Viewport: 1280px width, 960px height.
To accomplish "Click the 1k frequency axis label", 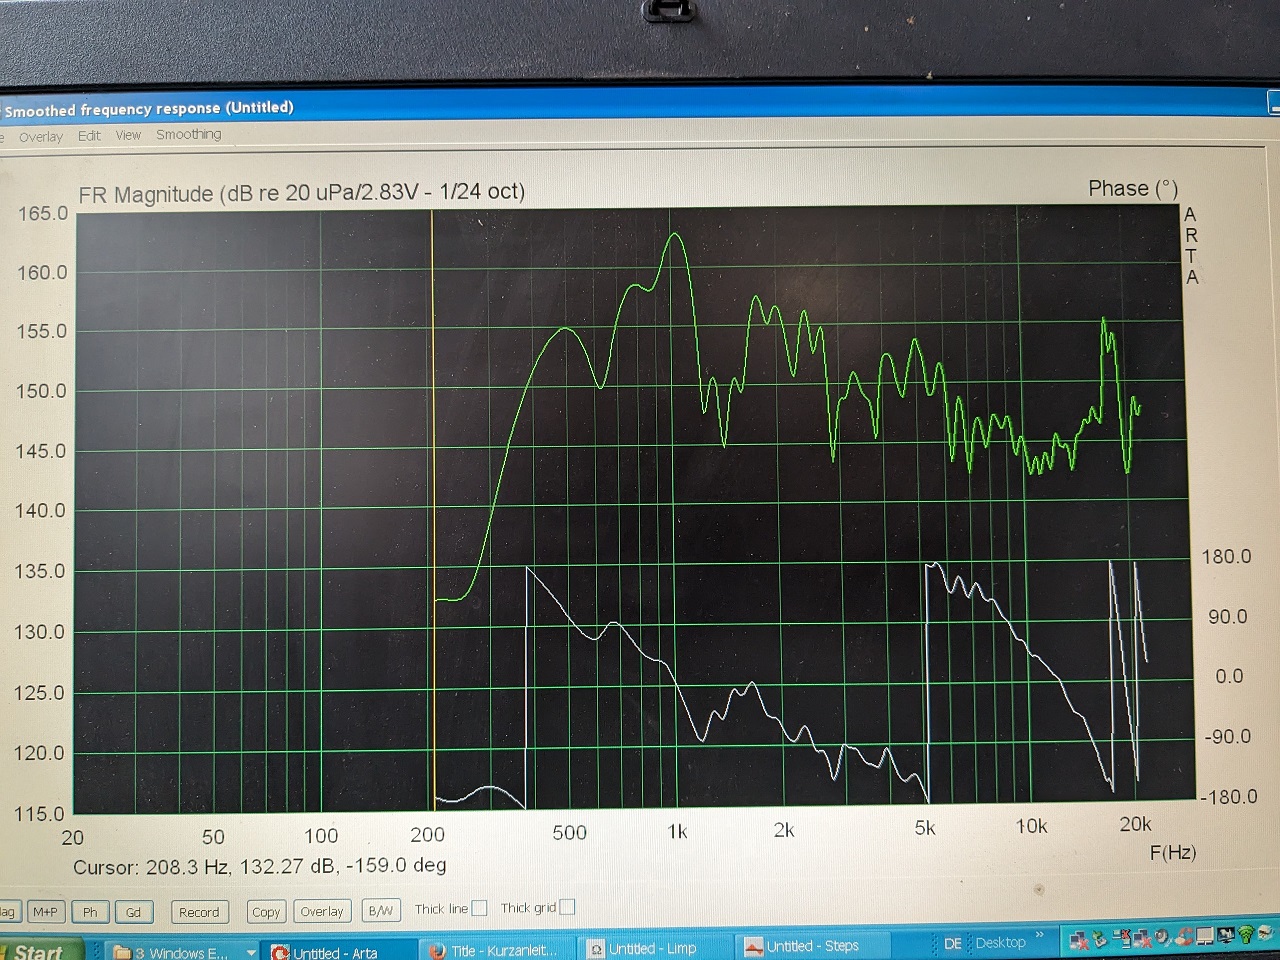I will click(677, 832).
